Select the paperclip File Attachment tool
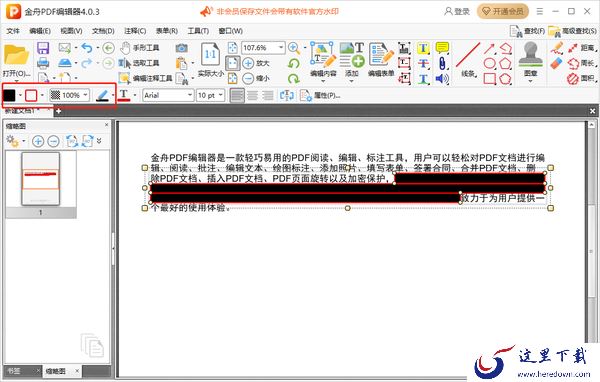The height and width of the screenshot is (382, 600). tap(442, 64)
